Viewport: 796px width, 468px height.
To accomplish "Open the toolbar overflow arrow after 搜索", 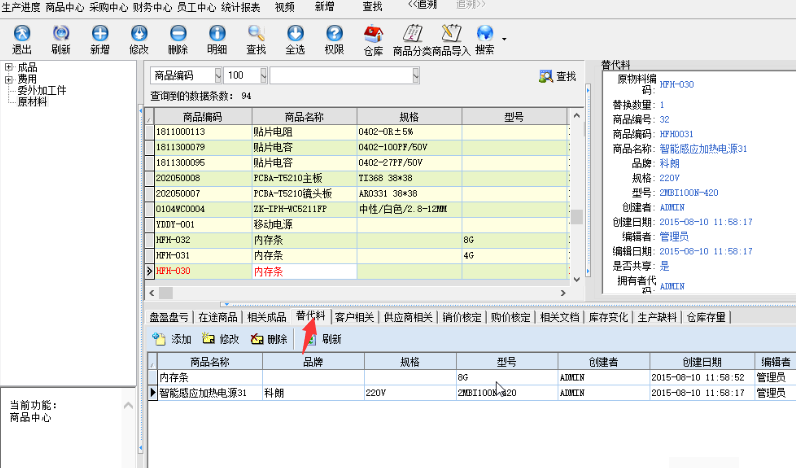I will point(504,39).
